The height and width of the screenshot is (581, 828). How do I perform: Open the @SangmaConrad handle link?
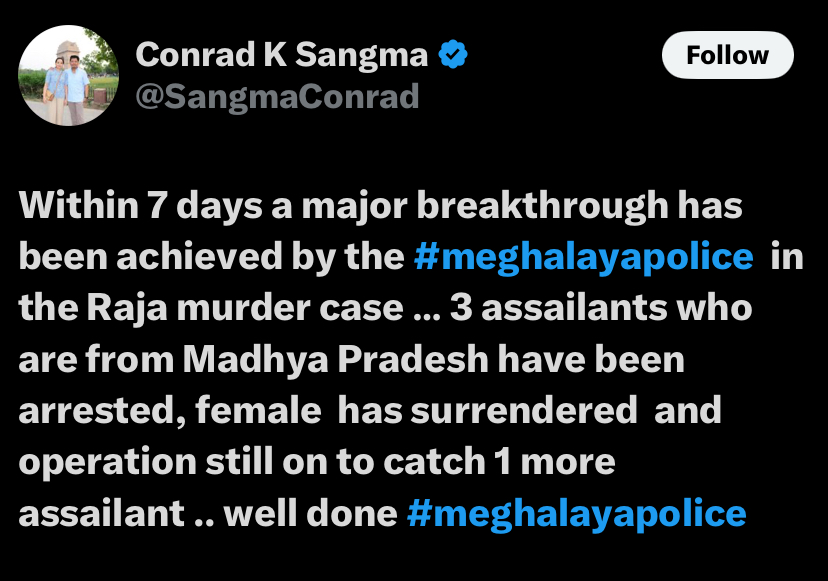[277, 97]
